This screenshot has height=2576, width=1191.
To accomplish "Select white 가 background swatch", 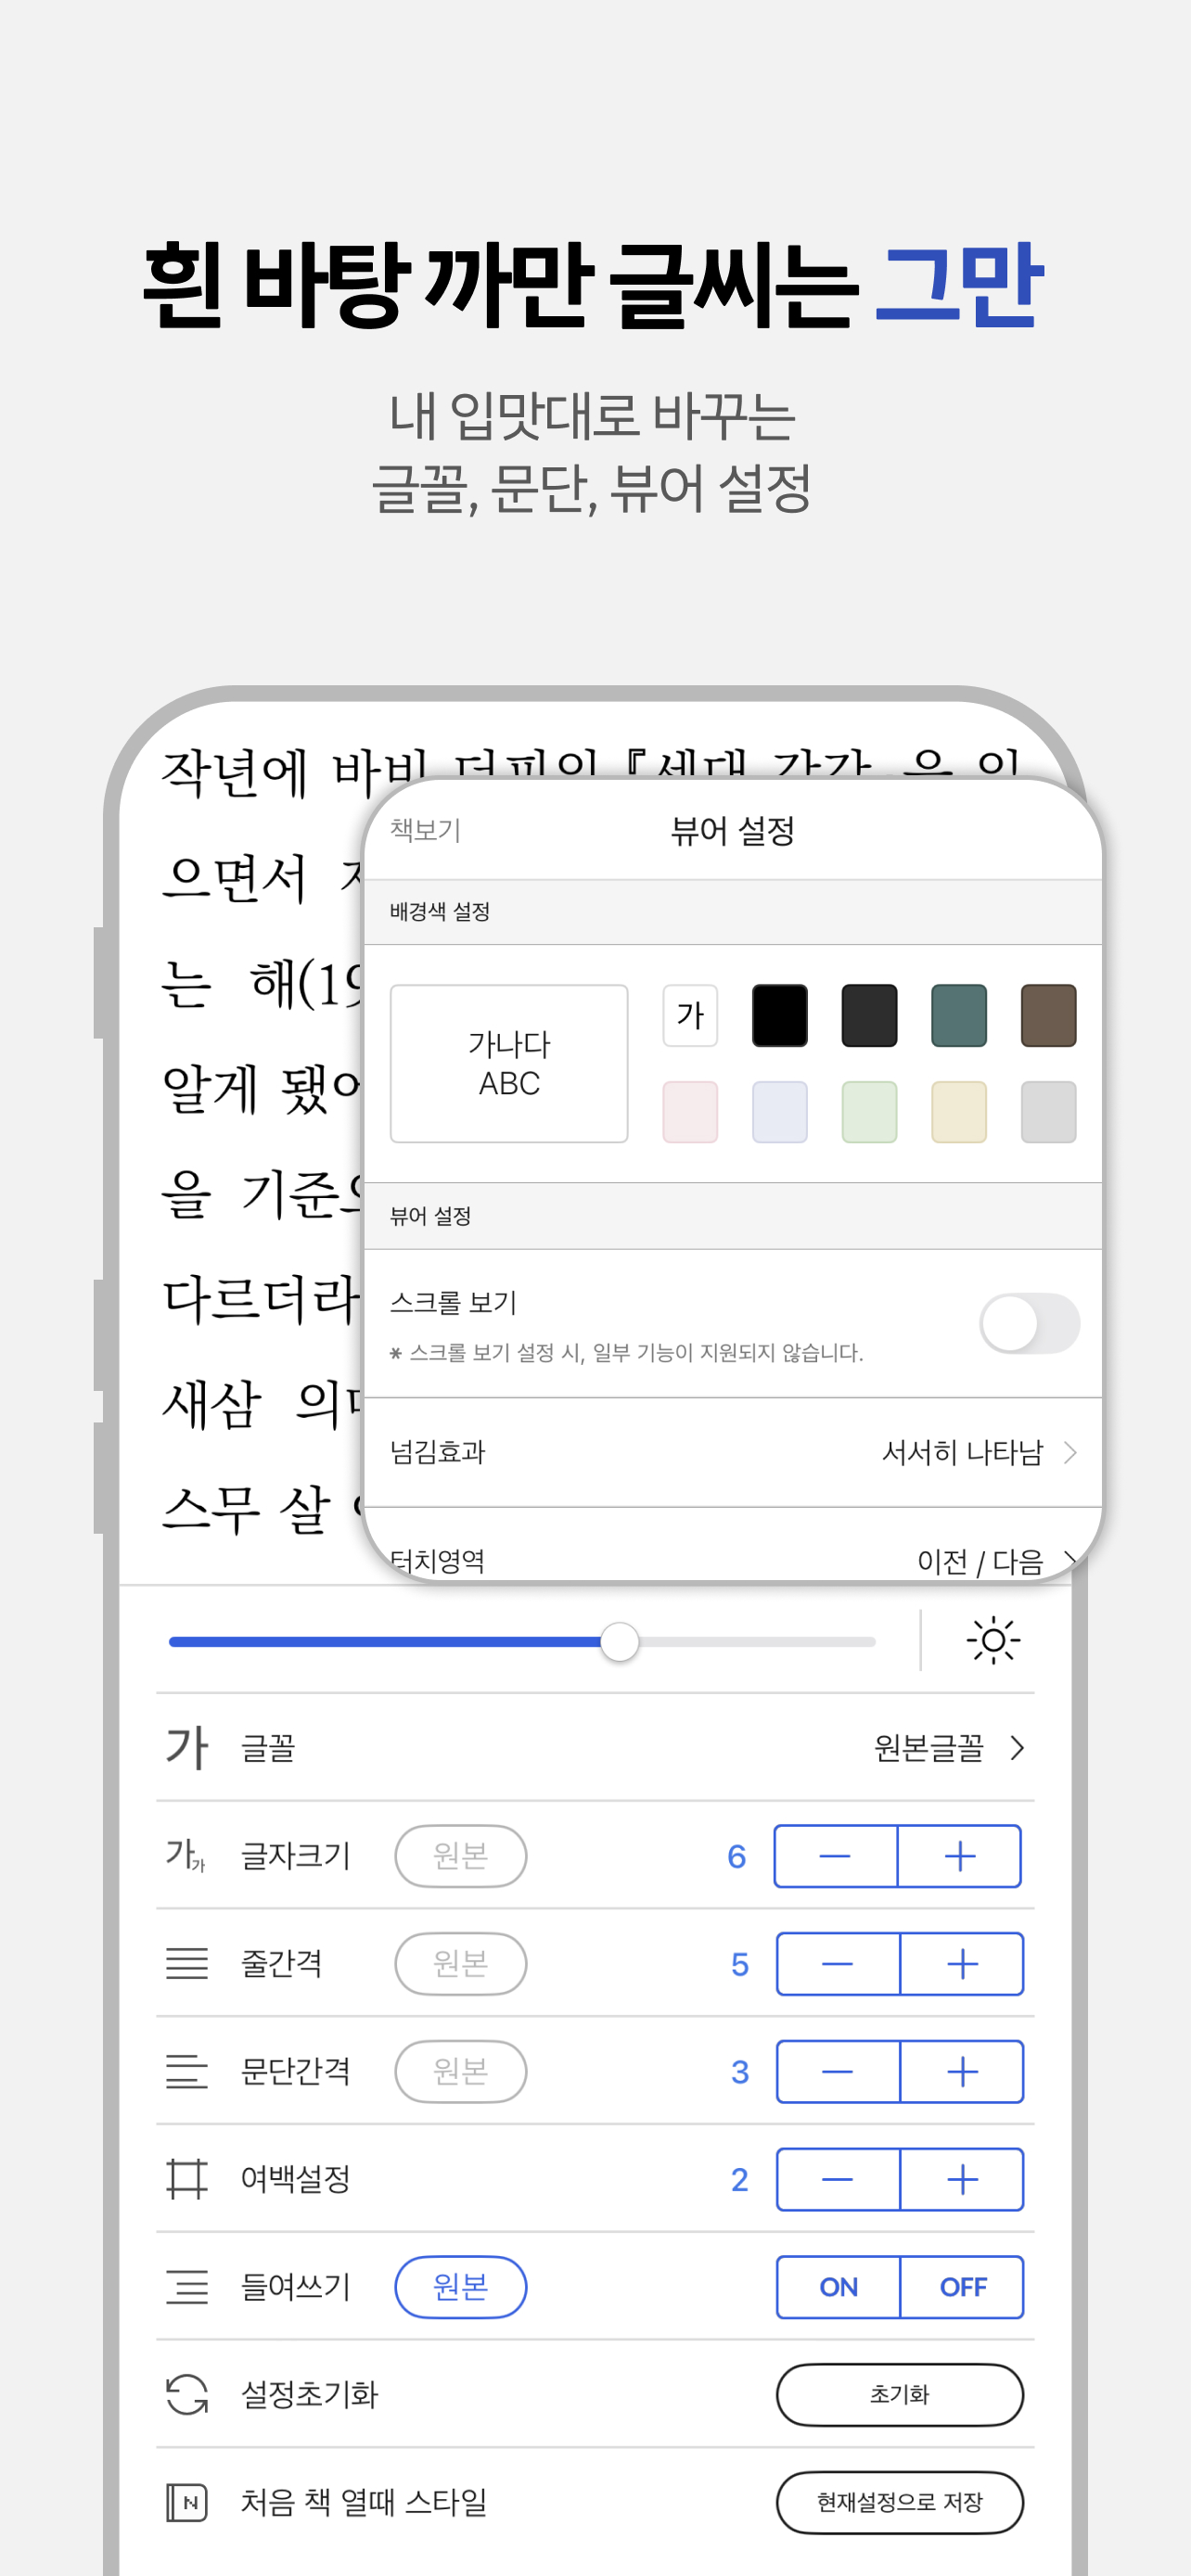I will point(690,1015).
